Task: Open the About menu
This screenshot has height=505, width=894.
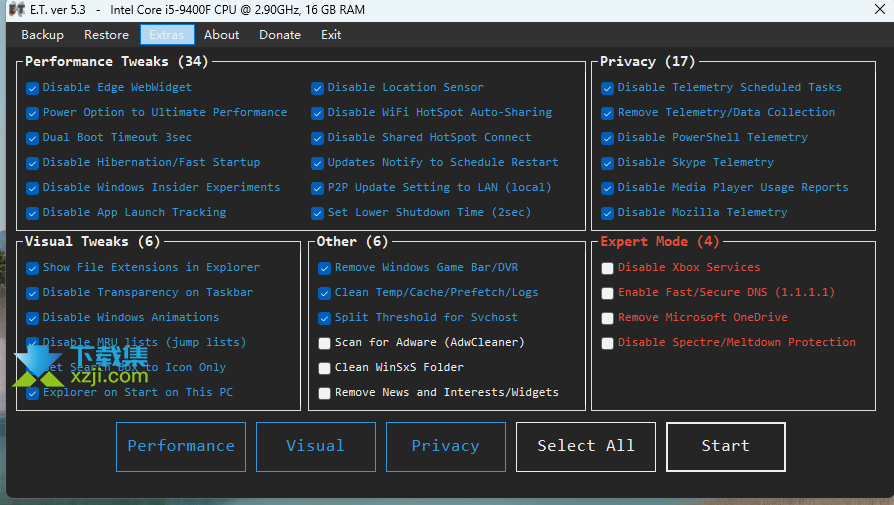Action: click(x=221, y=35)
